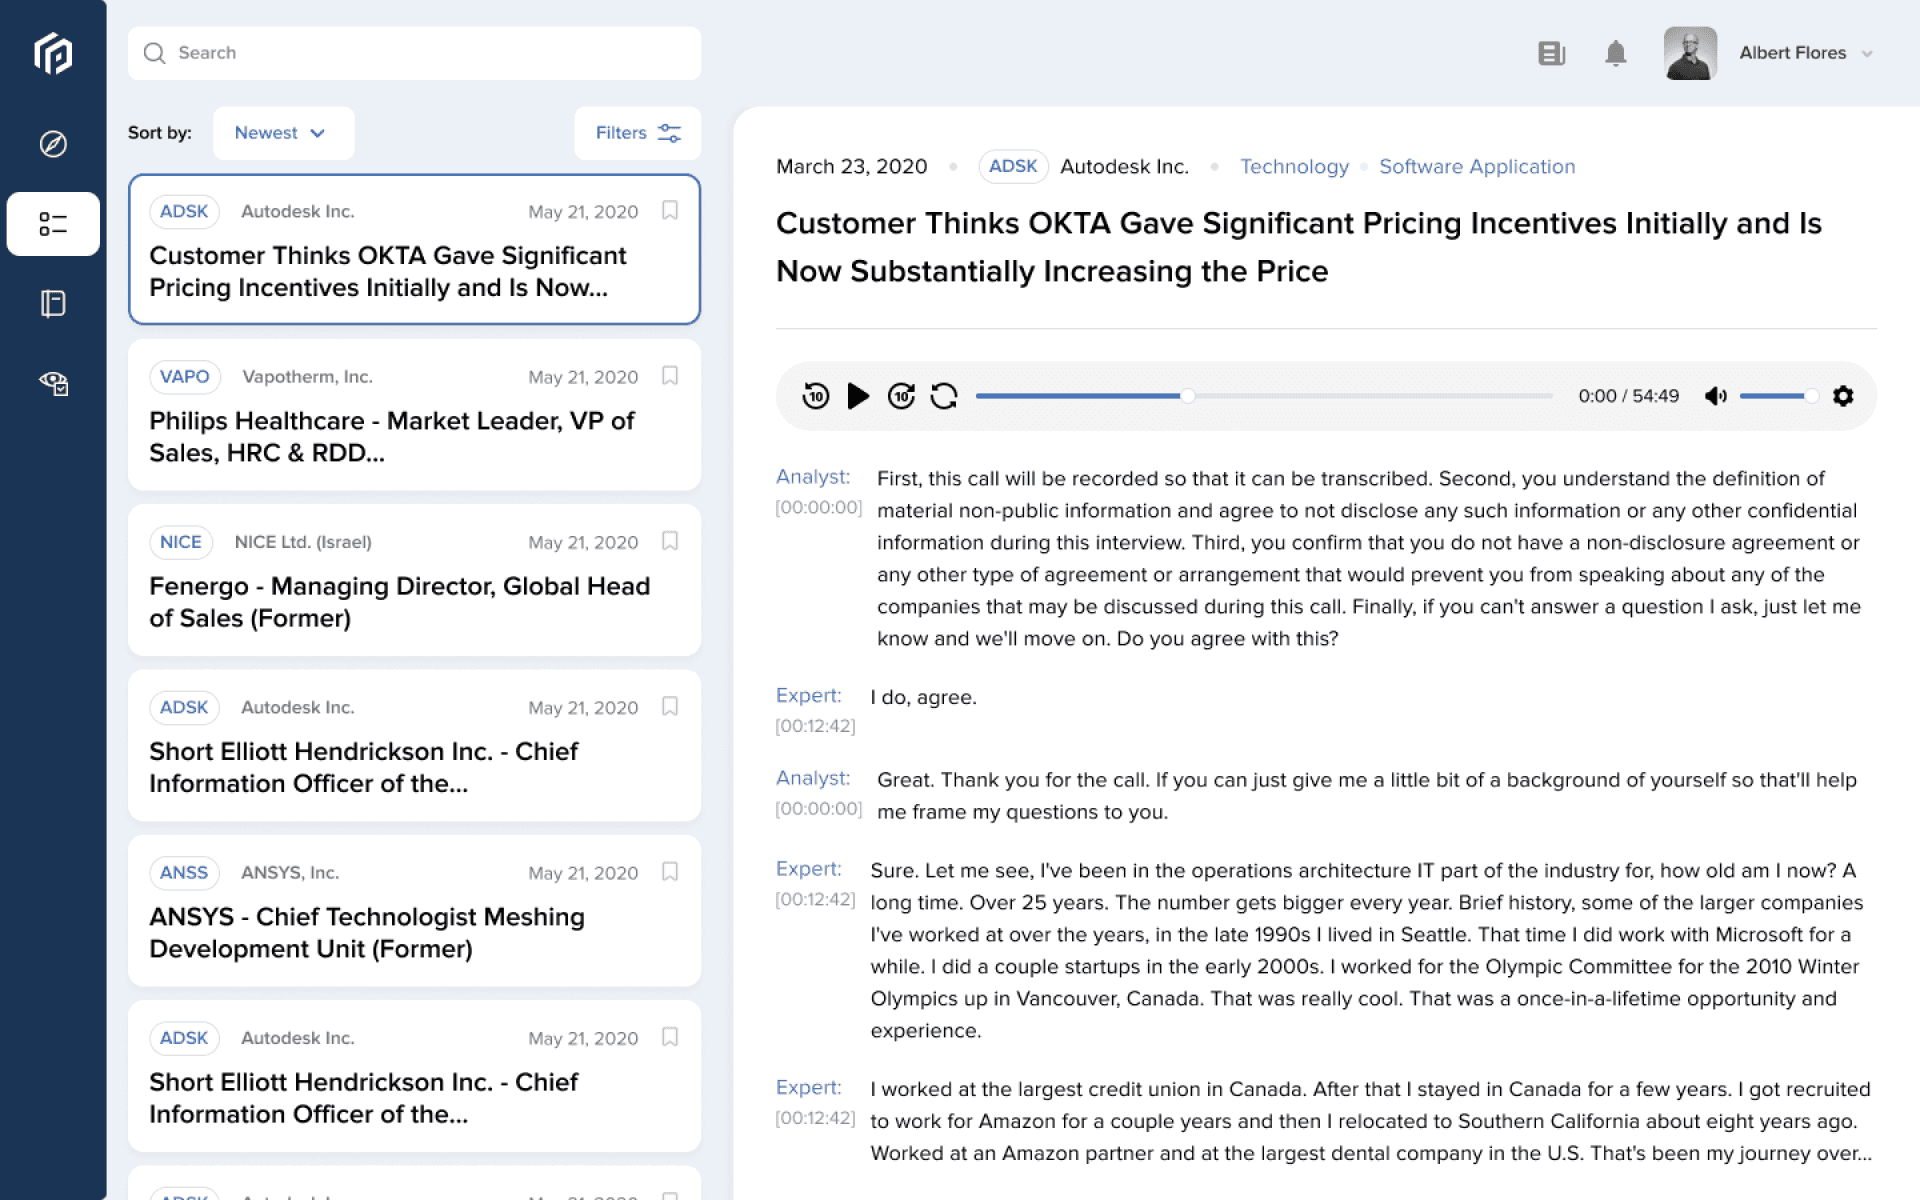Click ANSYS, Inc. company name
This screenshot has height=1200, width=1920.
tap(290, 873)
